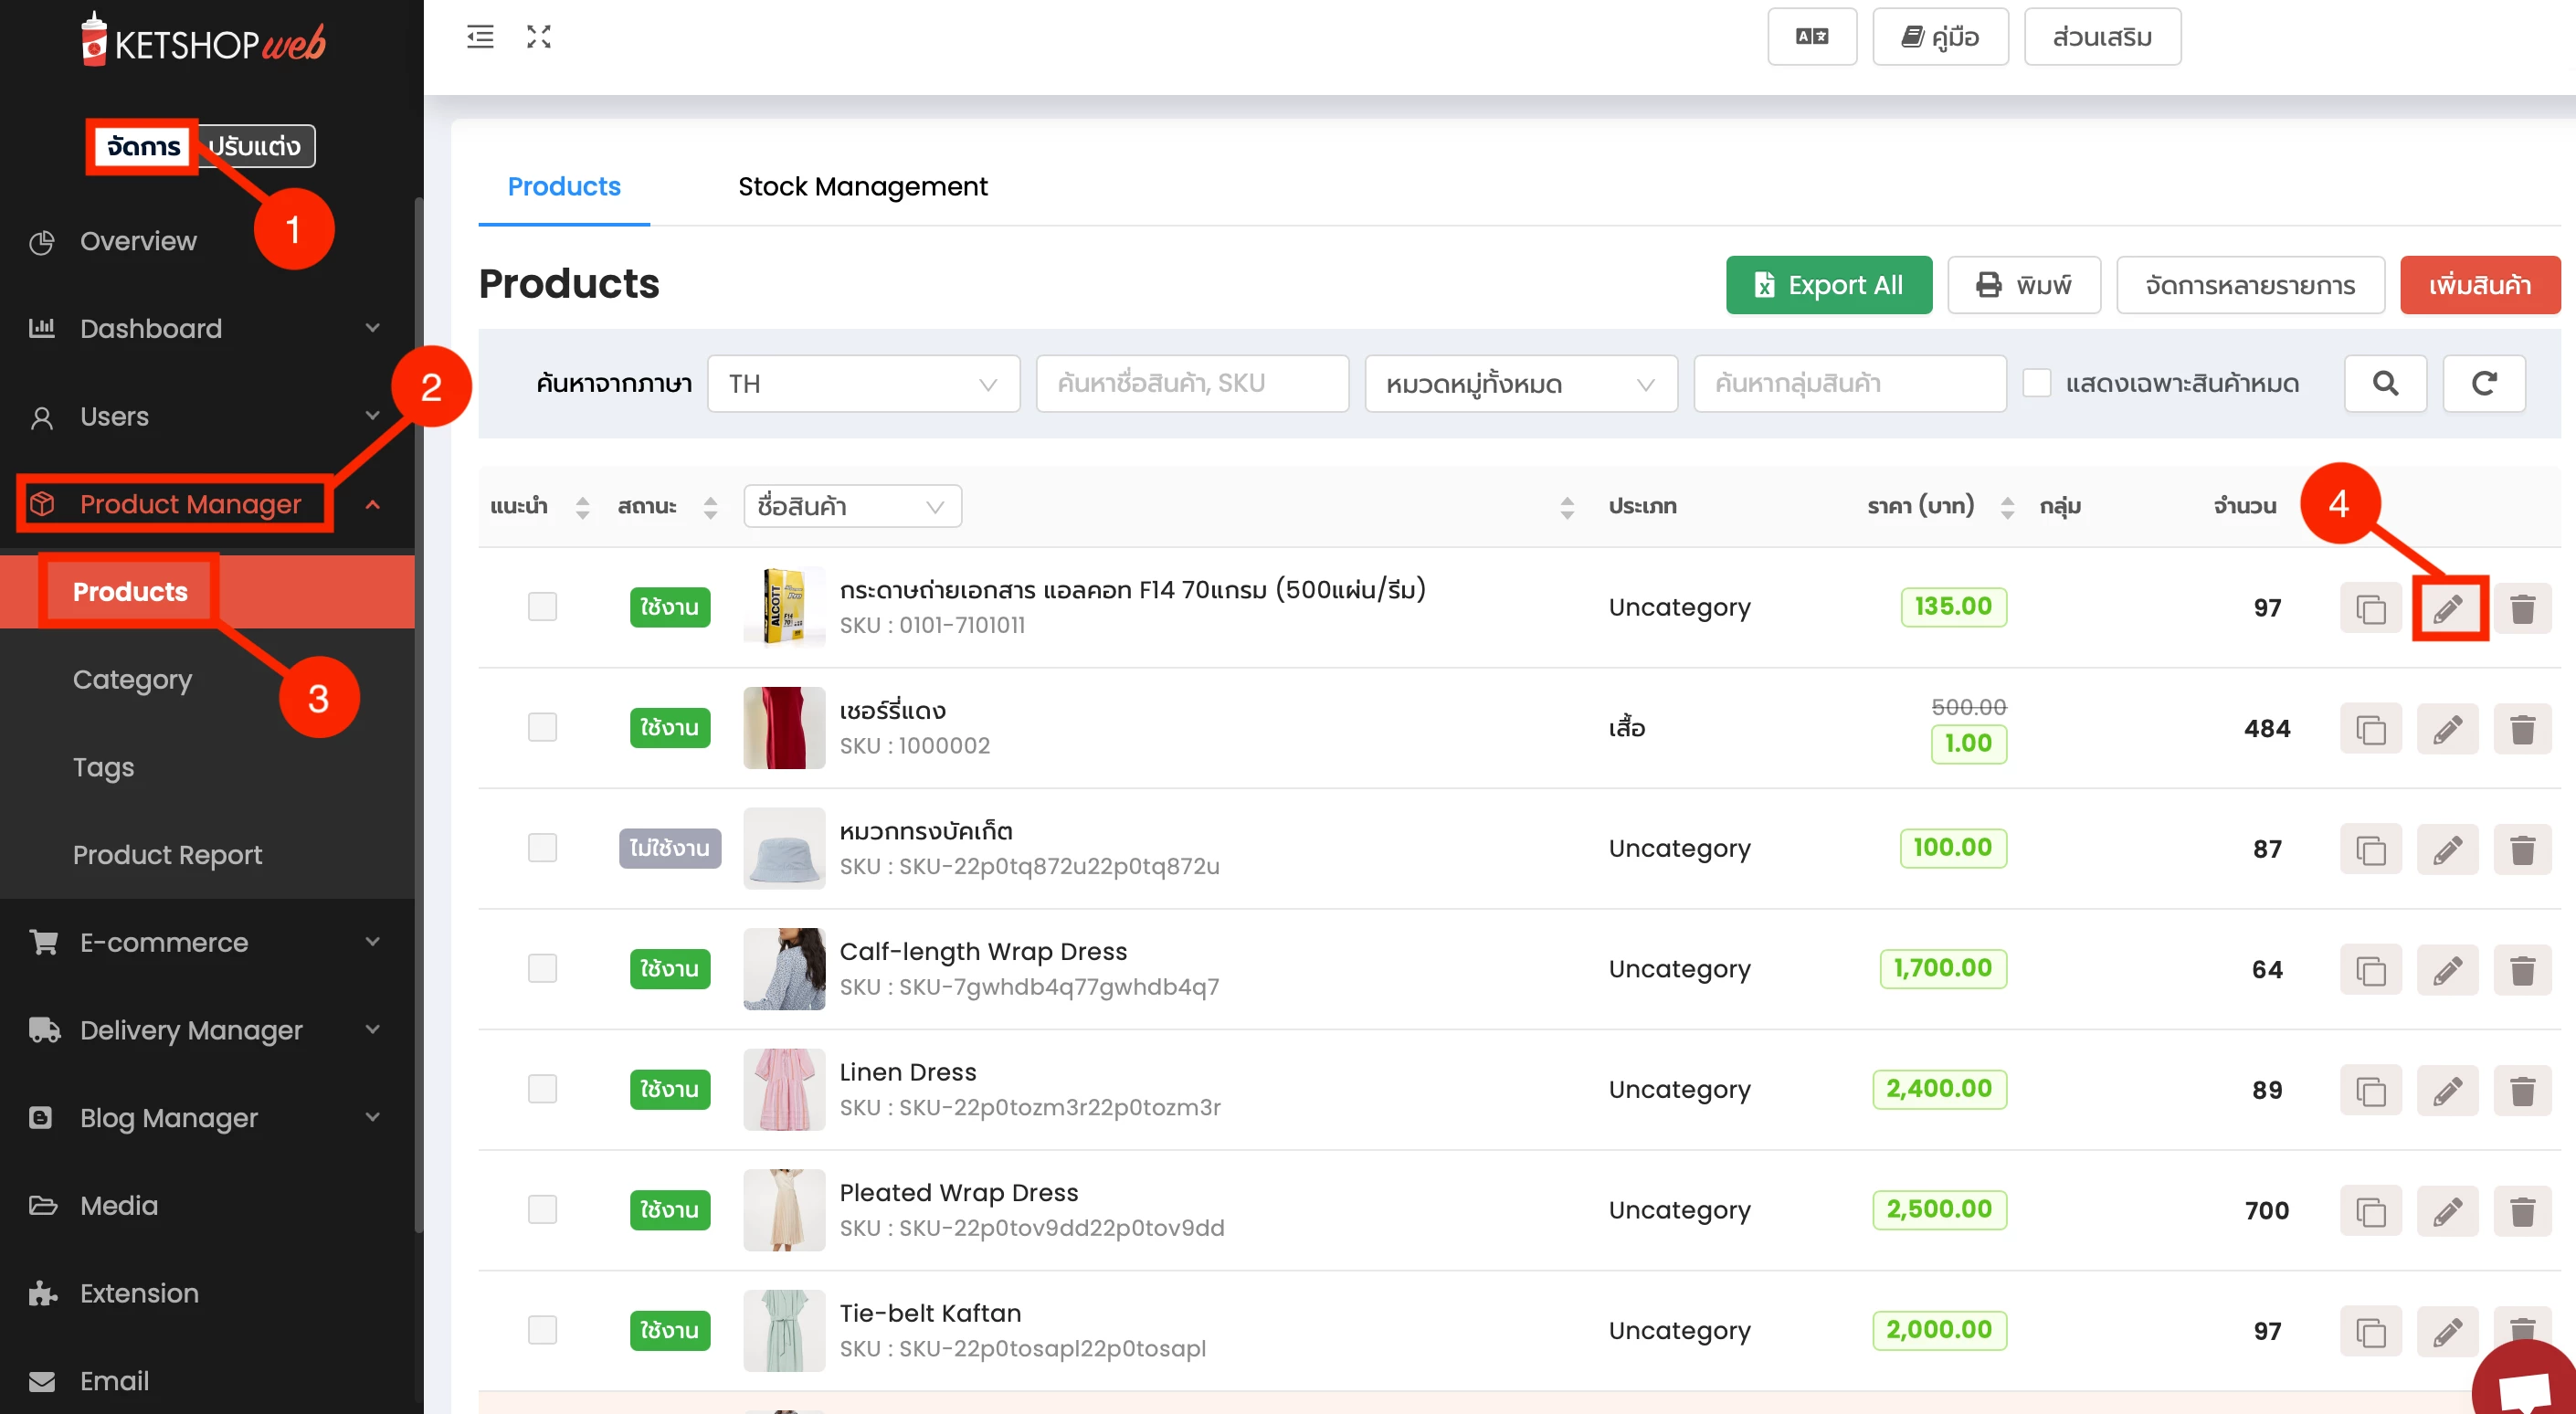The image size is (2576, 1414).
Task: Tick checkbox for Calf-length Wrap Dress
Action: tap(542, 968)
